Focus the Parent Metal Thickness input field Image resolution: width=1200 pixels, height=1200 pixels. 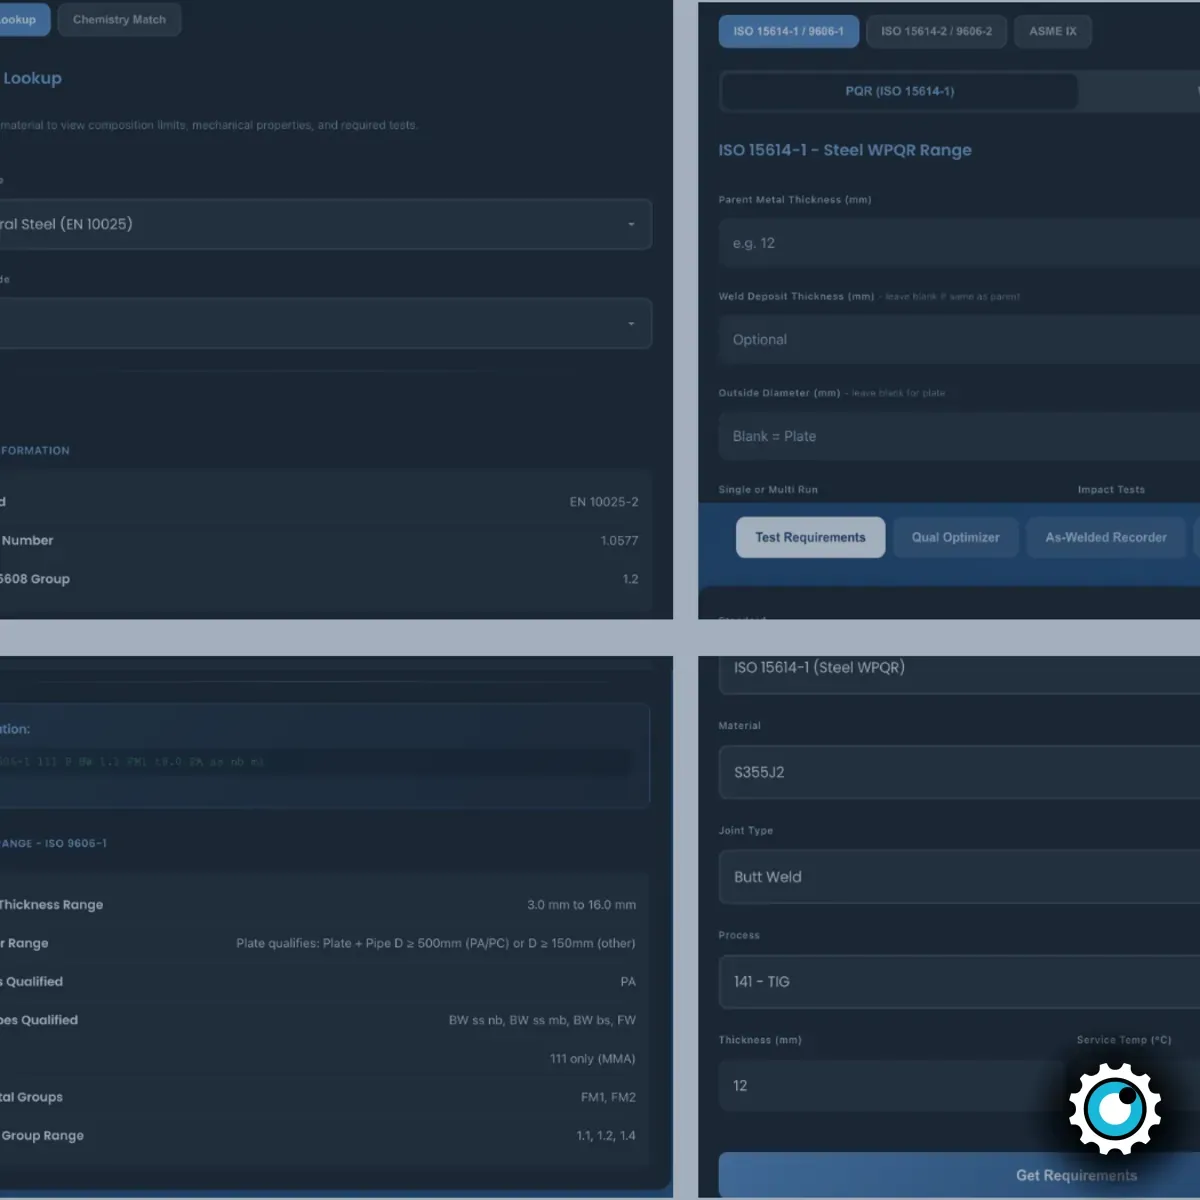pos(959,243)
